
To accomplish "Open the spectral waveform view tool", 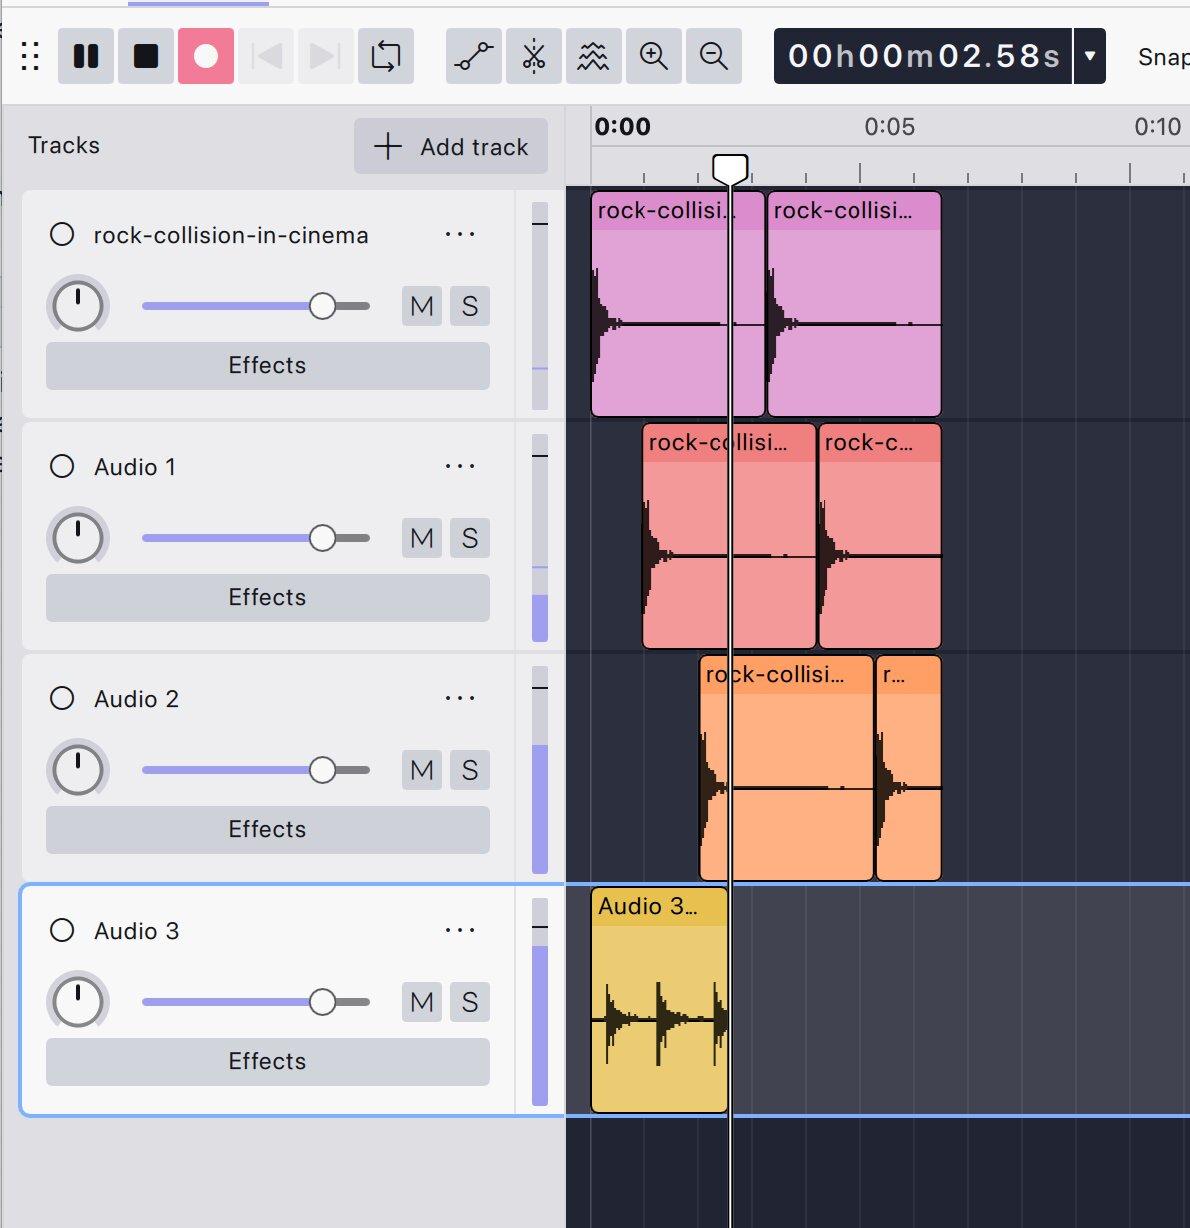I will (x=594, y=56).
